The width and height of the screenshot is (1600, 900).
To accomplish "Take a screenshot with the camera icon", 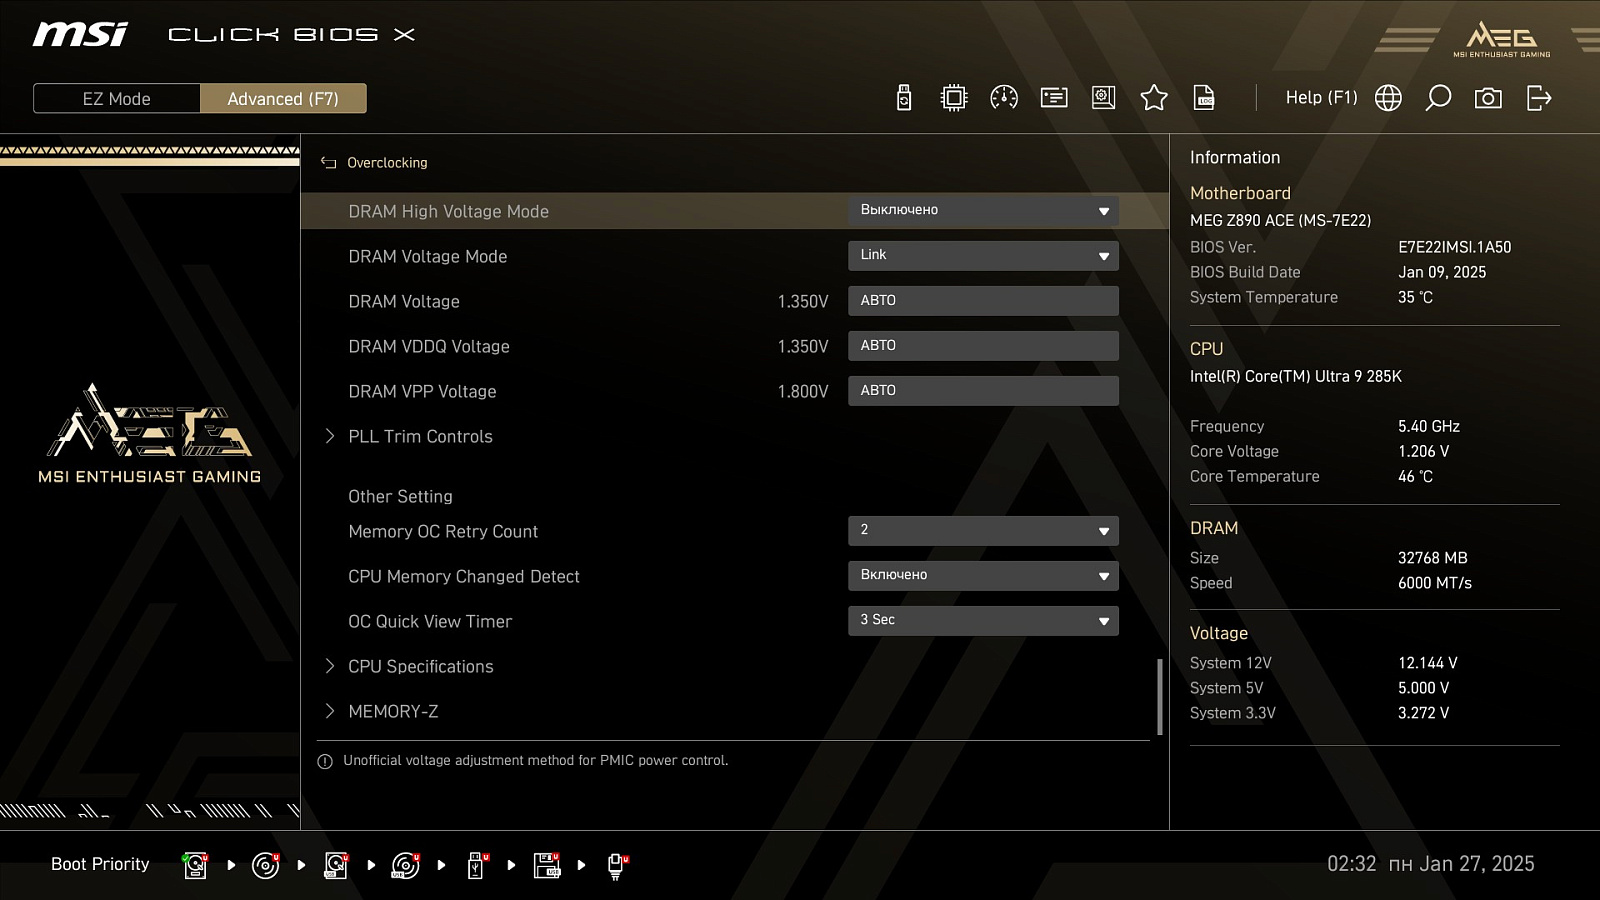I will coord(1488,98).
